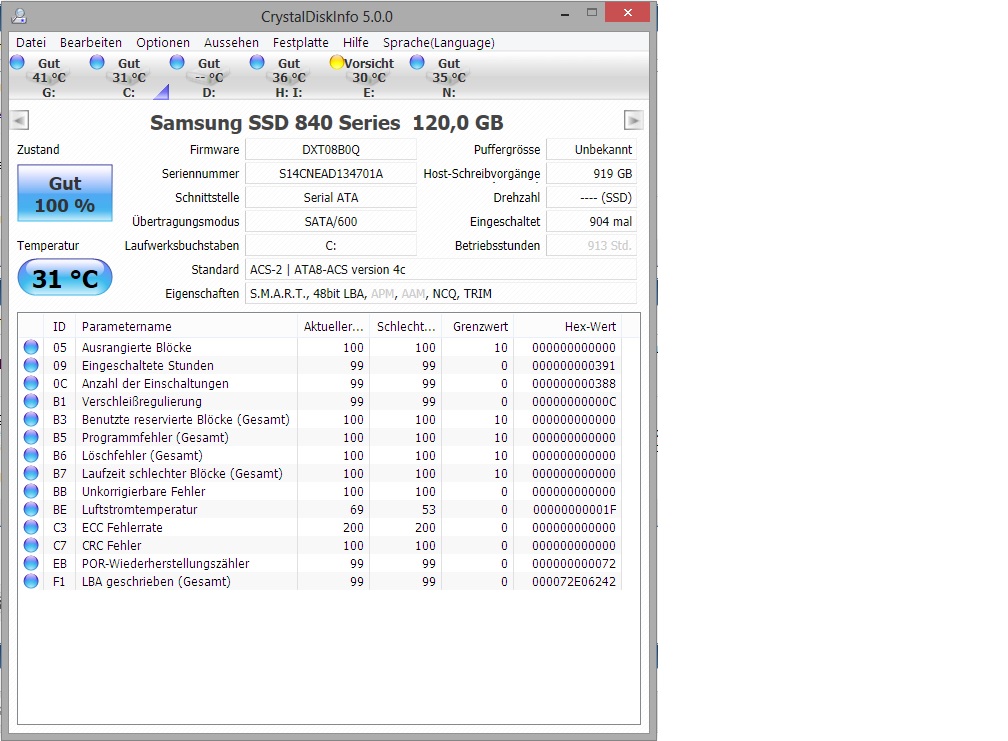This screenshot has width=1008, height=741.
Task: Click the Schlecht... column header
Action: coord(406,326)
